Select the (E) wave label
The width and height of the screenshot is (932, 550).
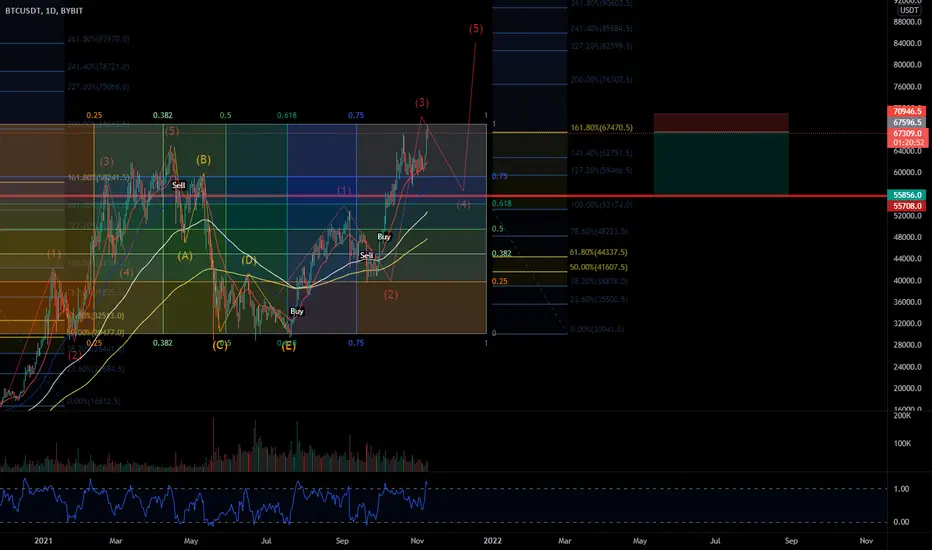(288, 346)
